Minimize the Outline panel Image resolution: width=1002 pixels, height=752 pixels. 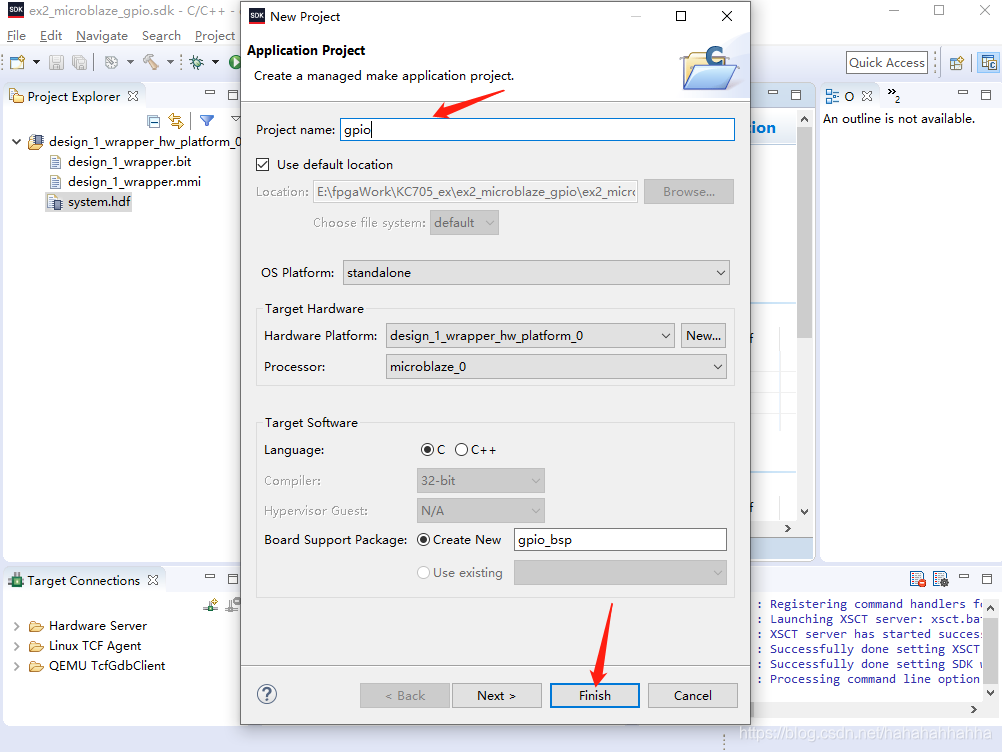coord(963,93)
